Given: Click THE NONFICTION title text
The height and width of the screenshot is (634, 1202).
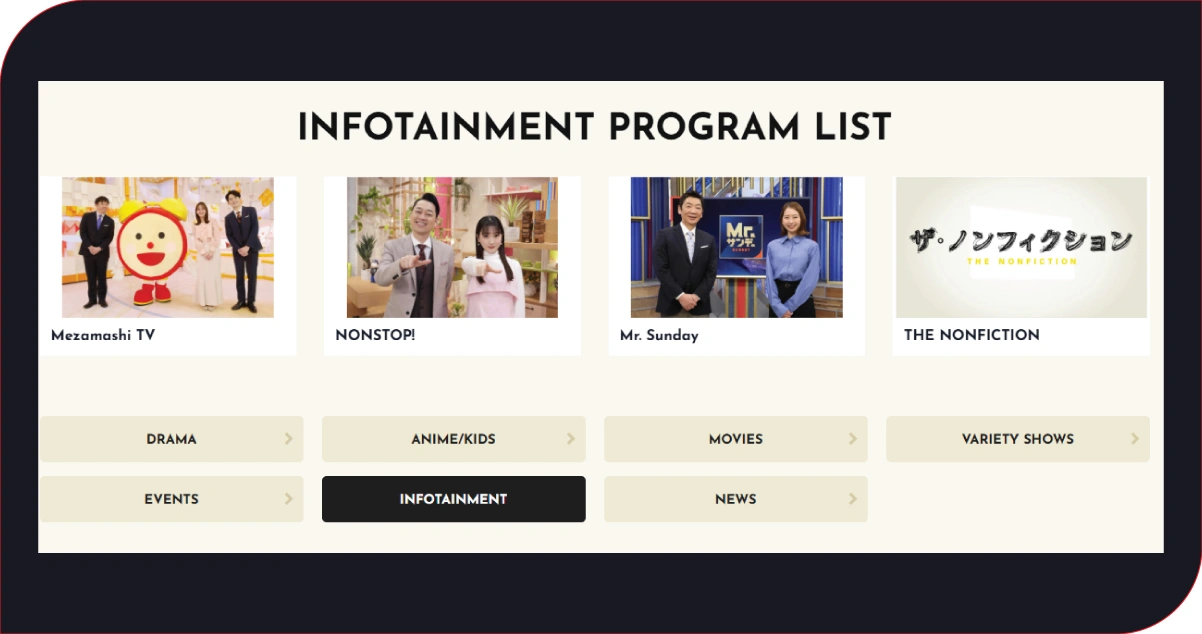Looking at the screenshot, I should tap(972, 335).
